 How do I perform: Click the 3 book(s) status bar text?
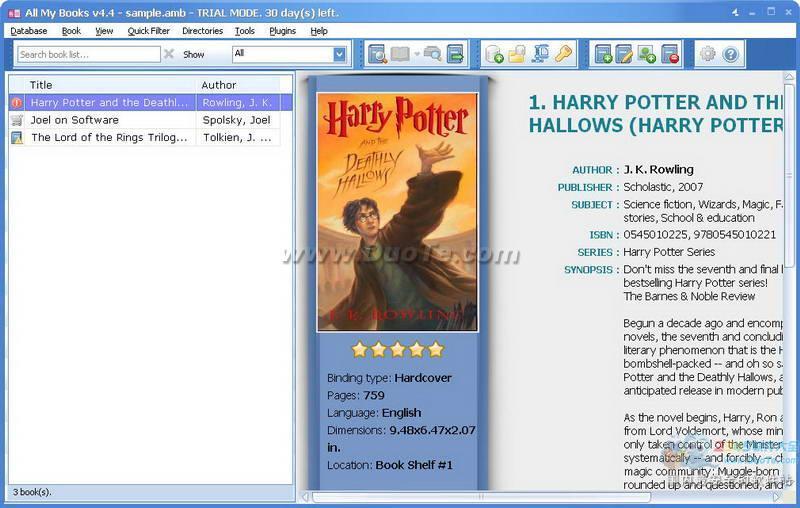[32, 492]
